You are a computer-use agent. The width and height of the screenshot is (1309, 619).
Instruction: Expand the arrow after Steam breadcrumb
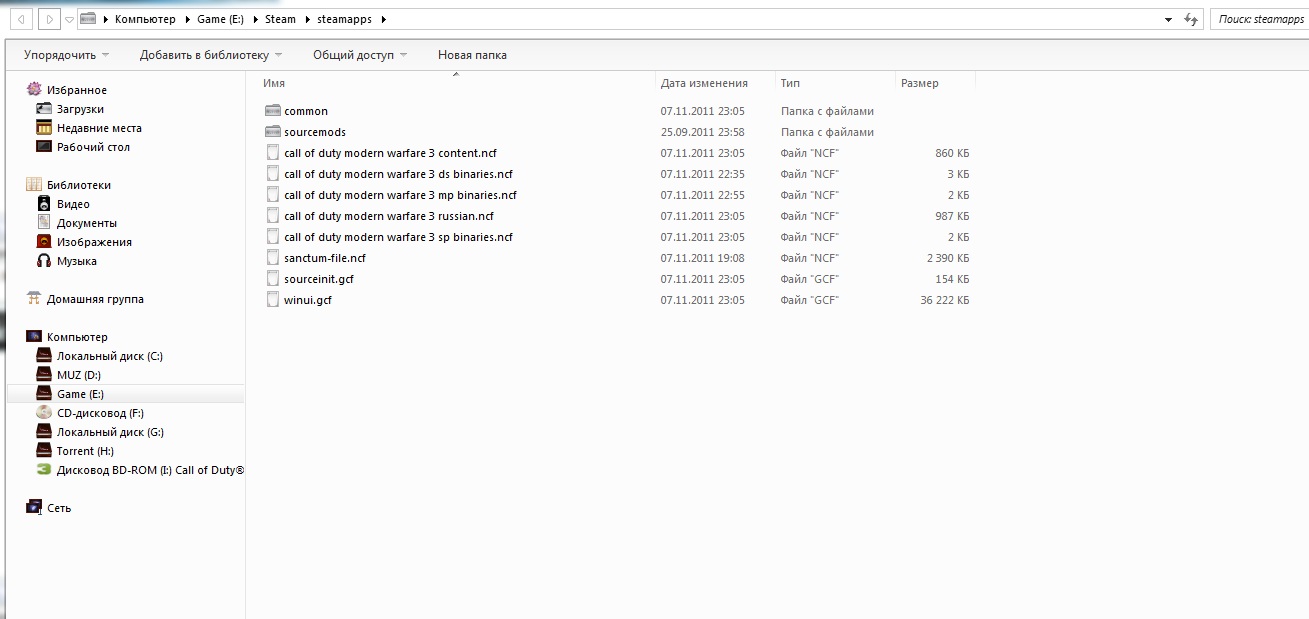pyautogui.click(x=307, y=19)
